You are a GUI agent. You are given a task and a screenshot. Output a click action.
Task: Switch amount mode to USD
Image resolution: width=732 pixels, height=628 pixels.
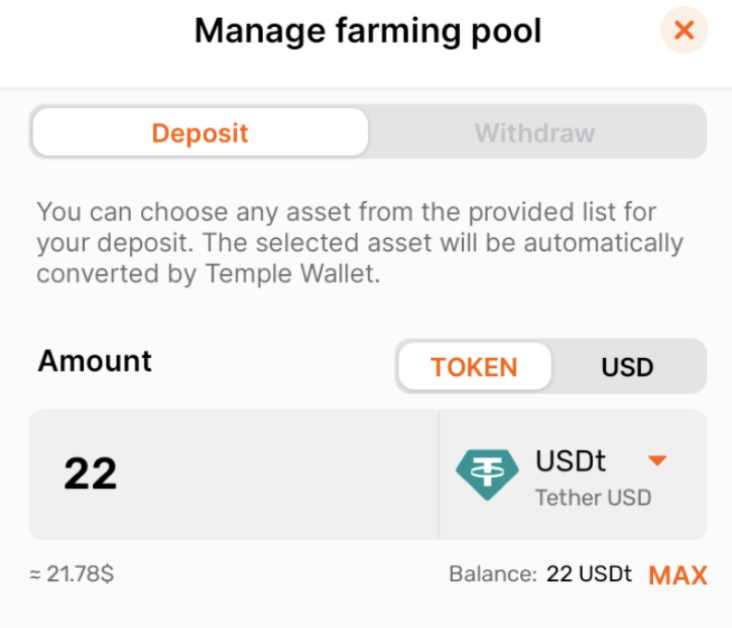pyautogui.click(x=627, y=367)
